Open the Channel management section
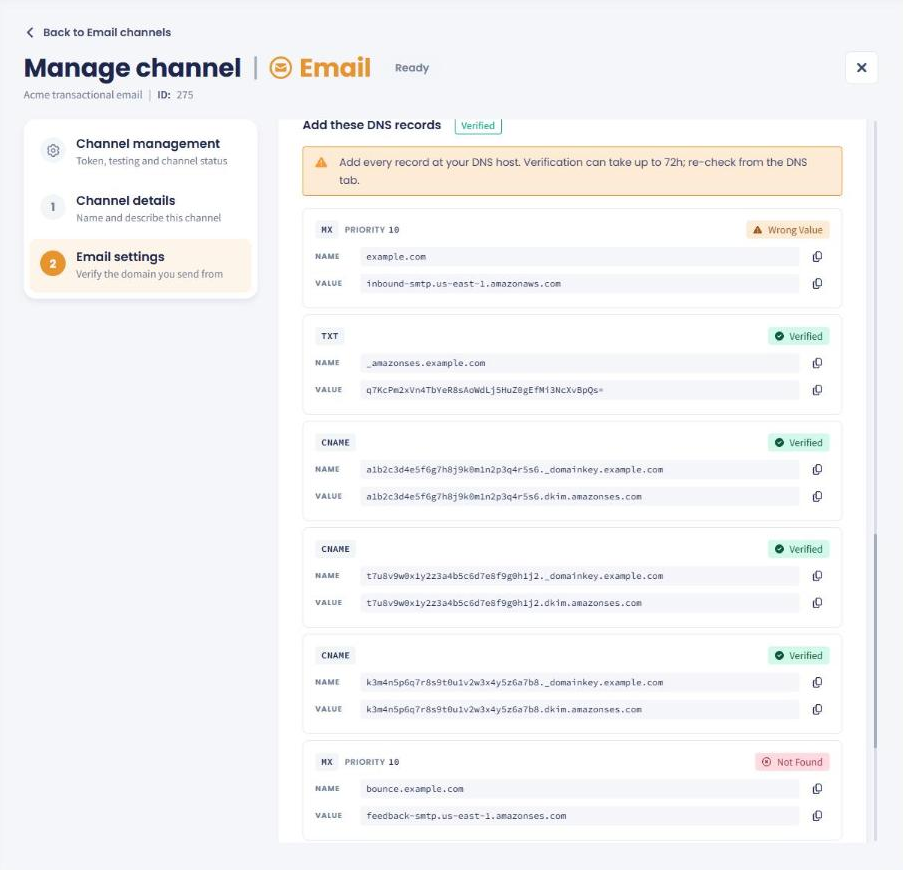 [x=141, y=151]
